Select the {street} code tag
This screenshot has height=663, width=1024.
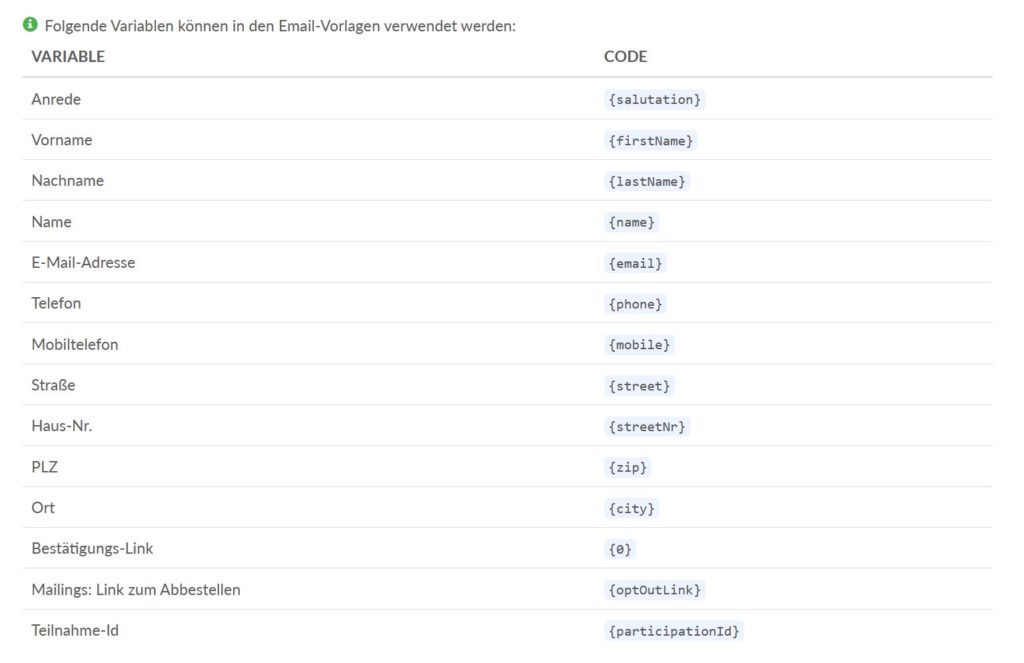(x=639, y=386)
